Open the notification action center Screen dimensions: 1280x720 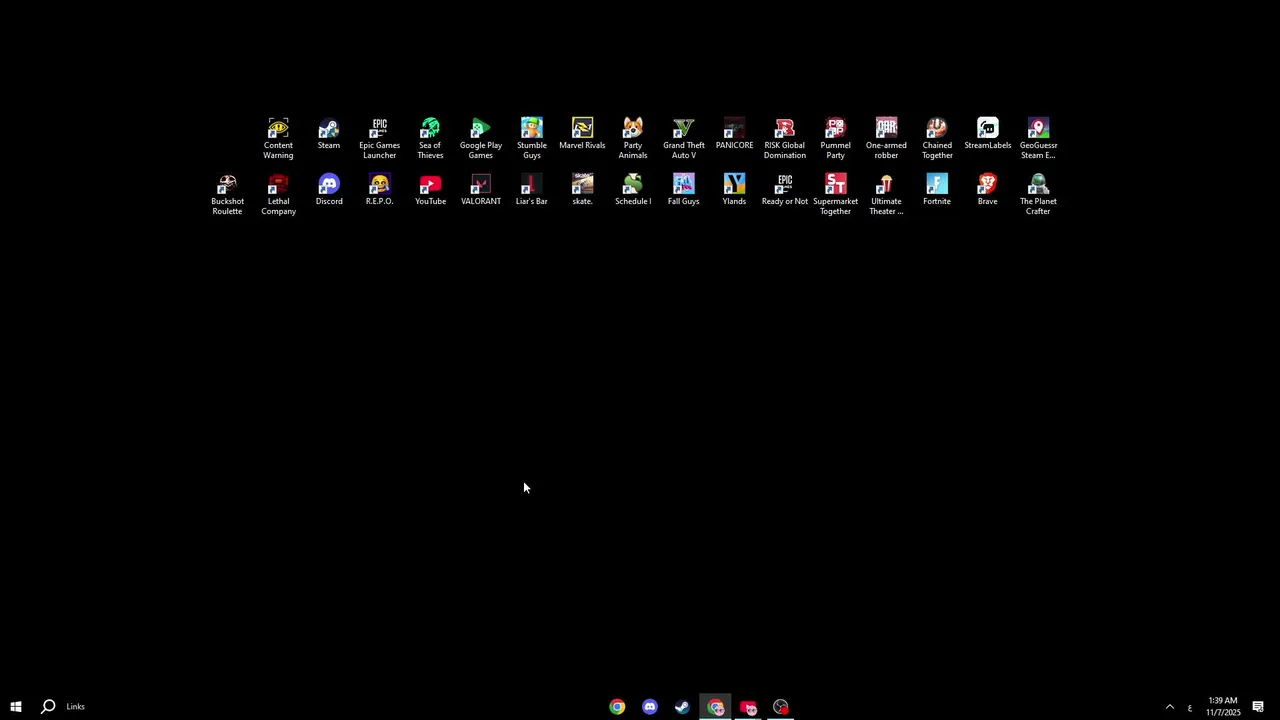pyautogui.click(x=1258, y=707)
